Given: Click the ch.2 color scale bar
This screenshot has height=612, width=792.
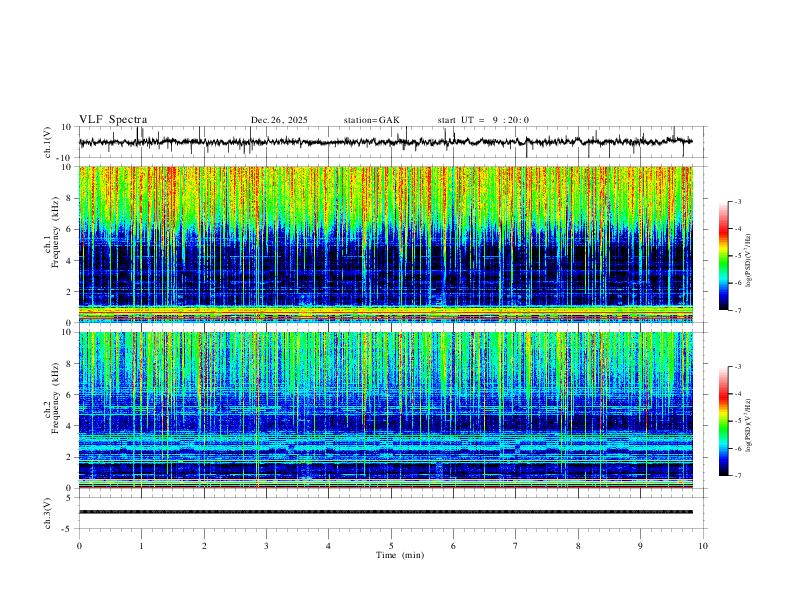Looking at the screenshot, I should 724,421.
